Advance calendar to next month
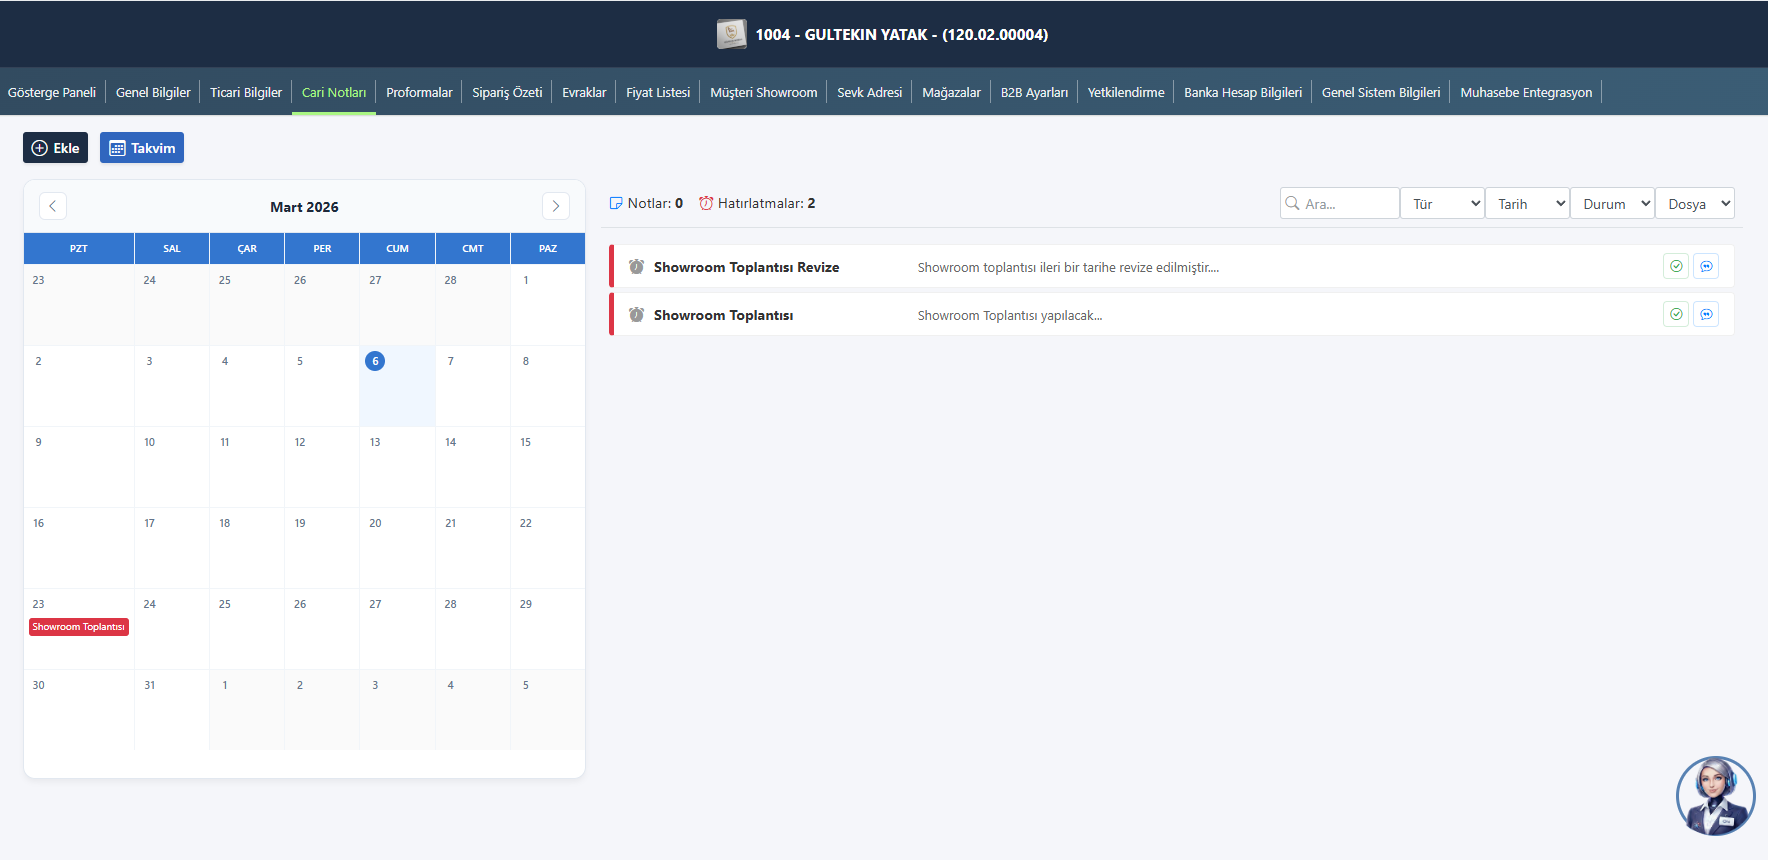Viewport: 1768px width, 860px height. click(556, 206)
